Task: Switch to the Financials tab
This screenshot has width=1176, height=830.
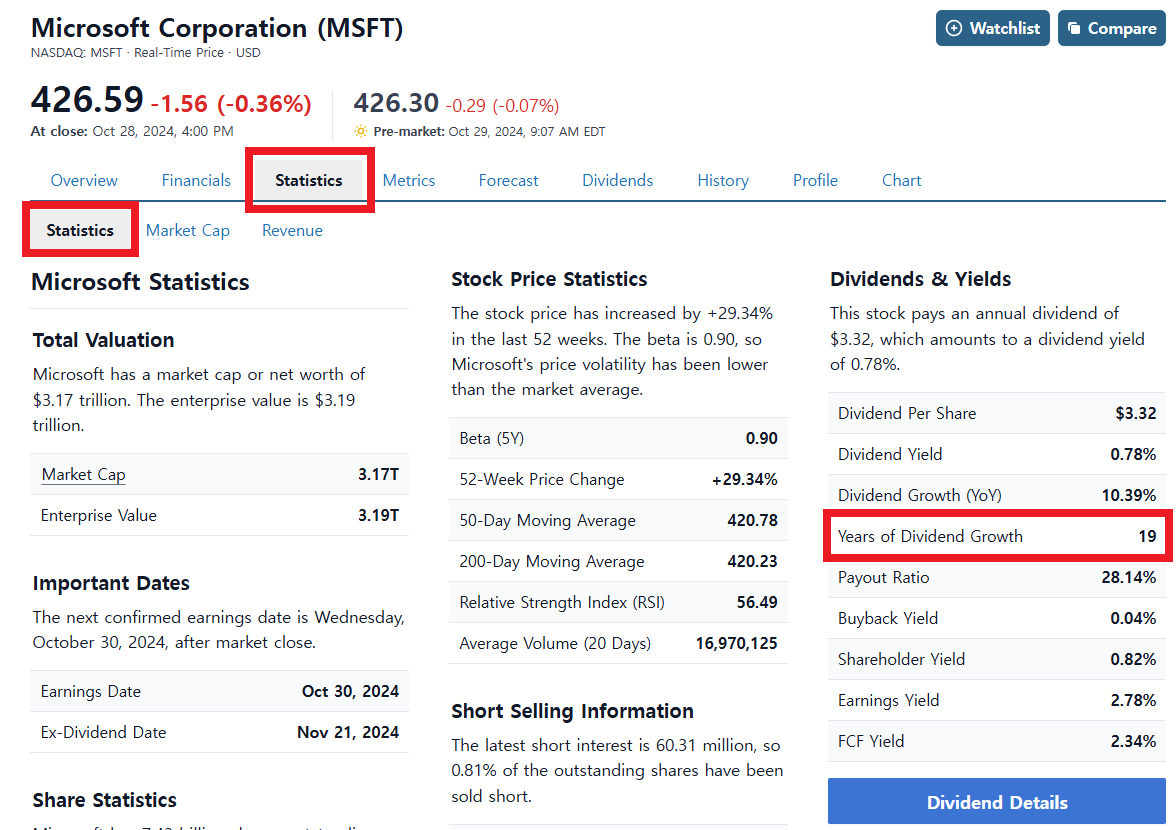Action: (x=196, y=181)
